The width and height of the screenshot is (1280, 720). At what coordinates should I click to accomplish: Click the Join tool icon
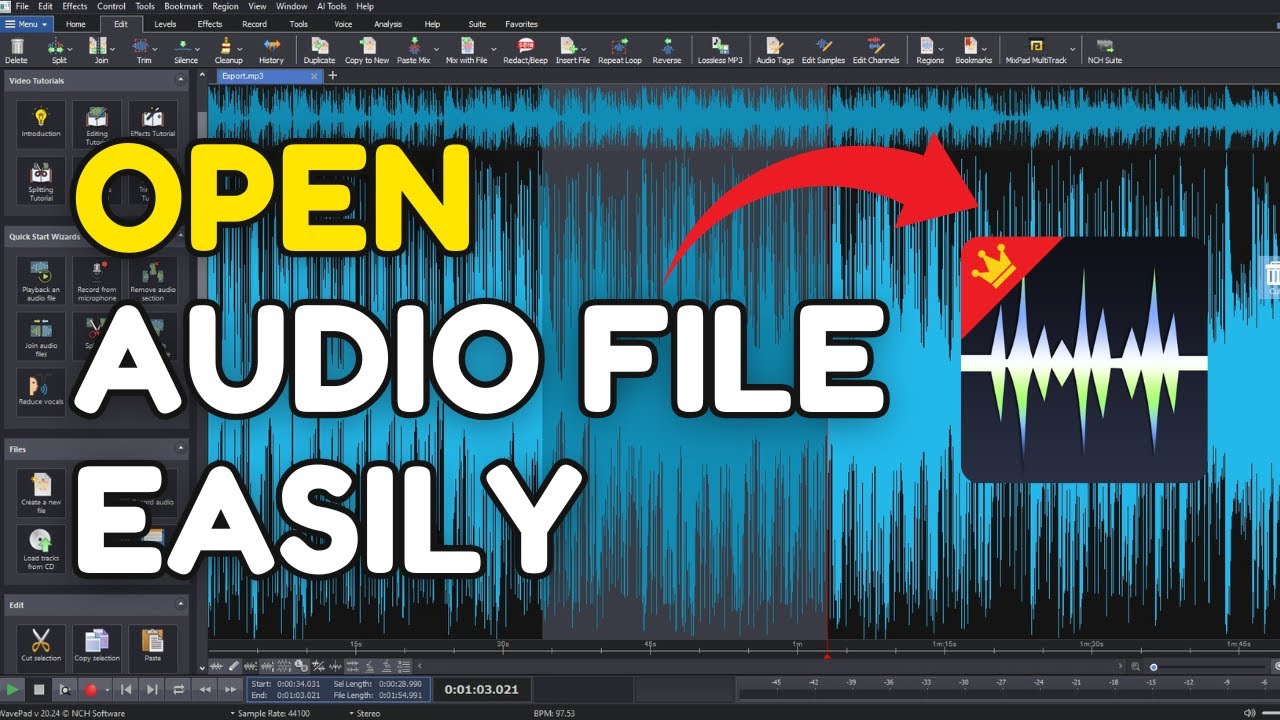(x=99, y=46)
